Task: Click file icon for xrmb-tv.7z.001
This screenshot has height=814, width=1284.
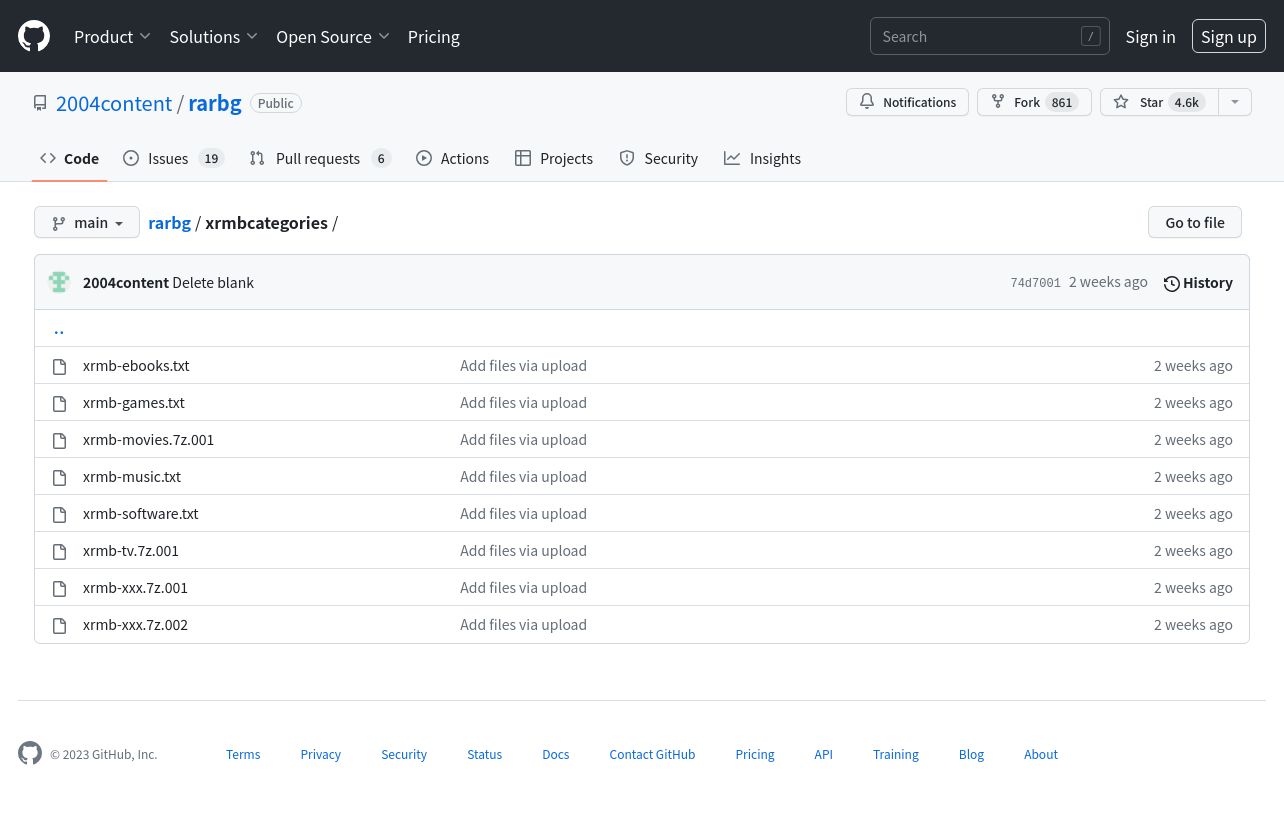Action: point(59,551)
